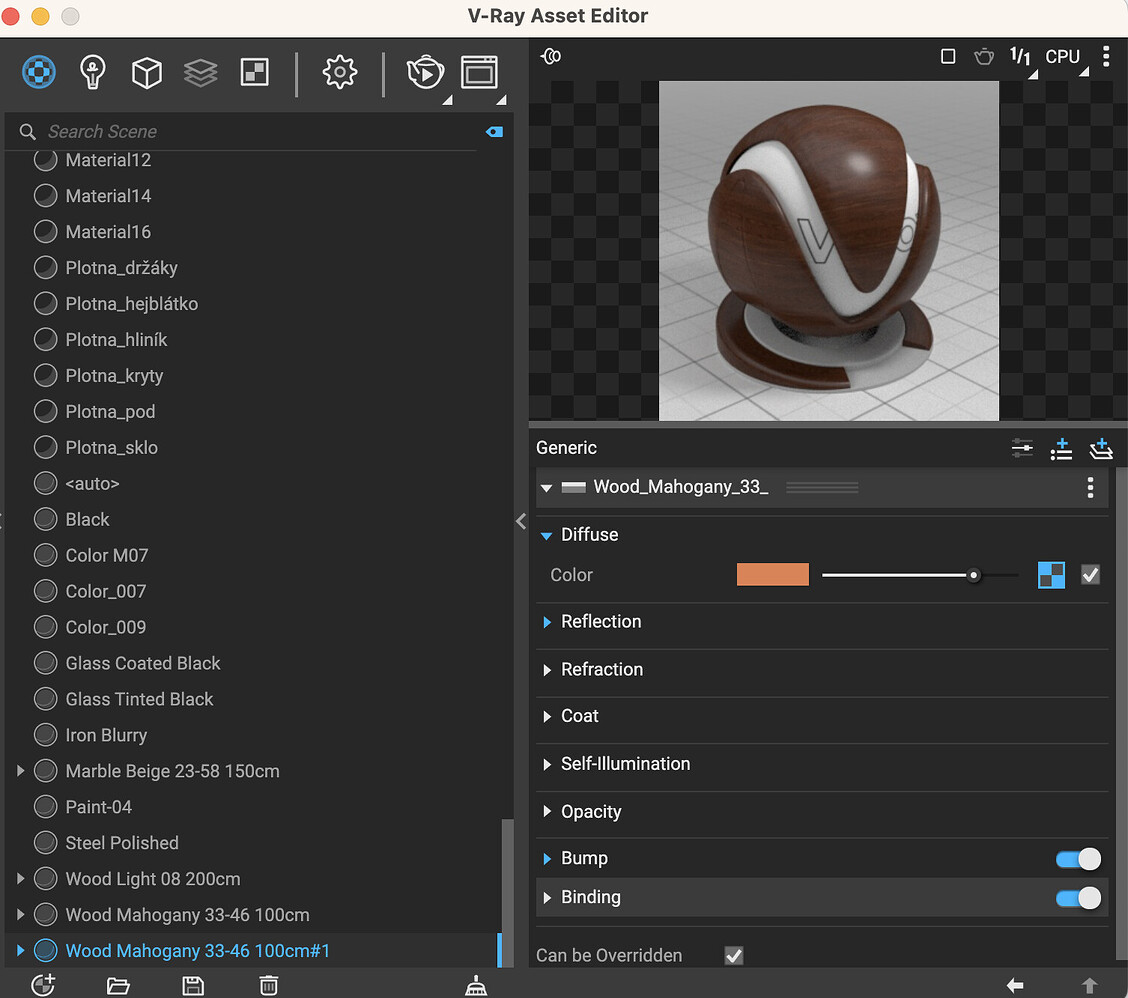This screenshot has width=1128, height=998.
Task: Open the Frame Buffer window icon
Action: 479,72
